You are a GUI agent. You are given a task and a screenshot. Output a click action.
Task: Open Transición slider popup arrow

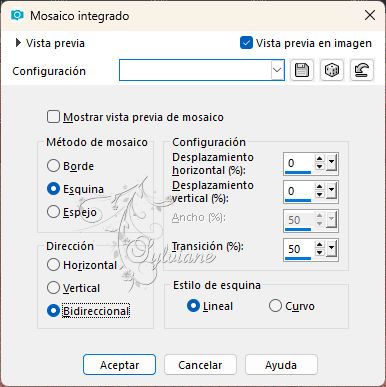coord(331,249)
